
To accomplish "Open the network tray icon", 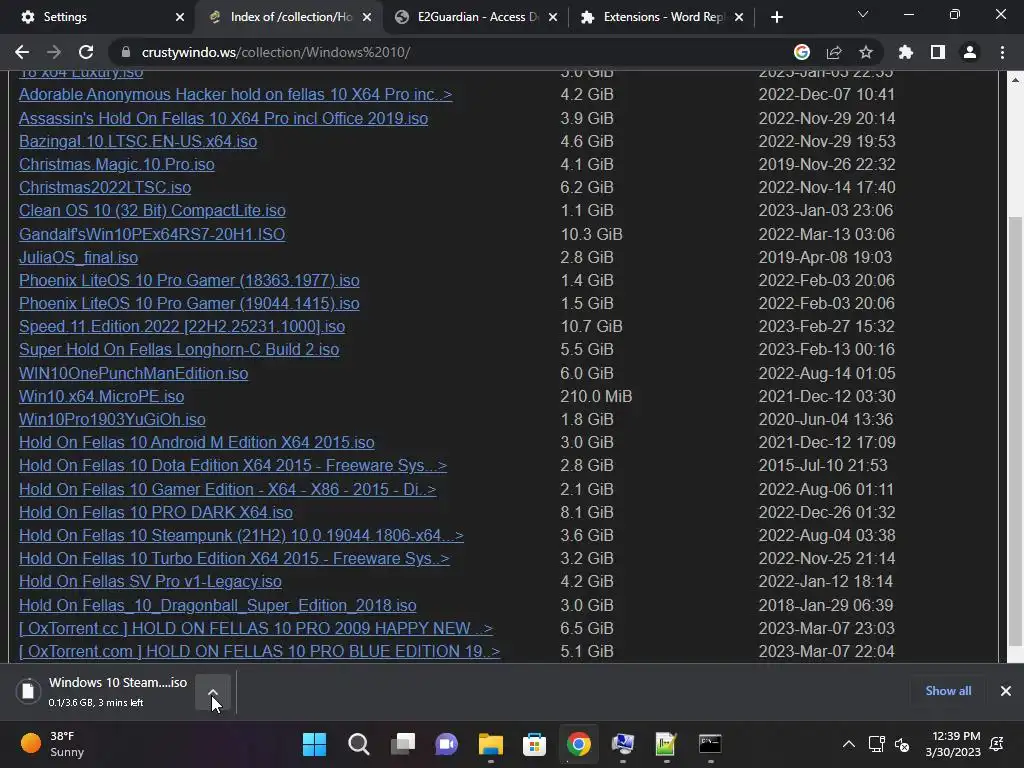I will [x=876, y=744].
